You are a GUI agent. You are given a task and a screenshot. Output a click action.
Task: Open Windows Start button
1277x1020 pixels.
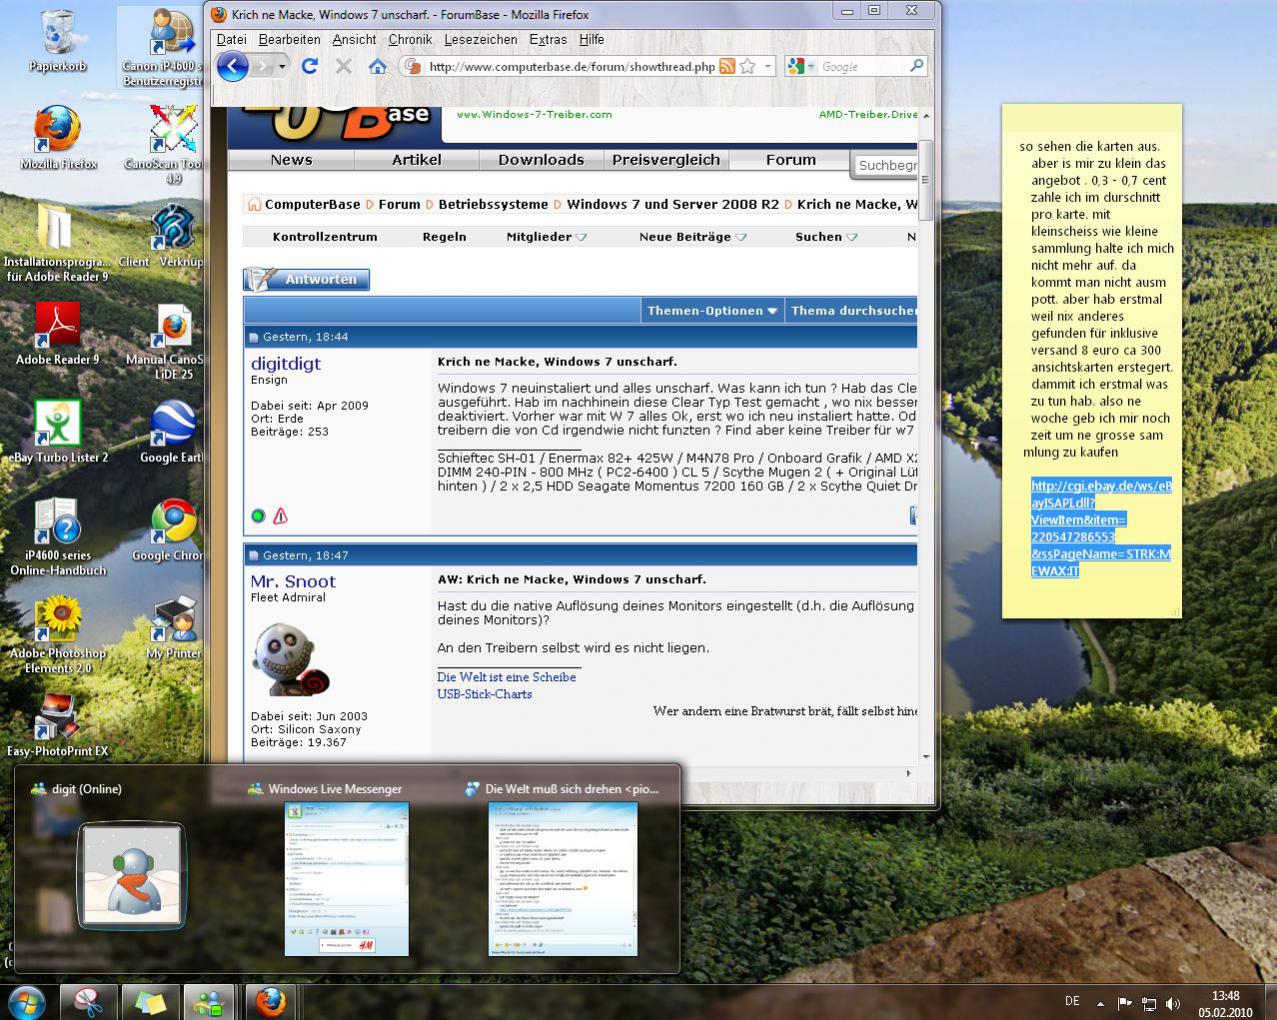[27, 1001]
